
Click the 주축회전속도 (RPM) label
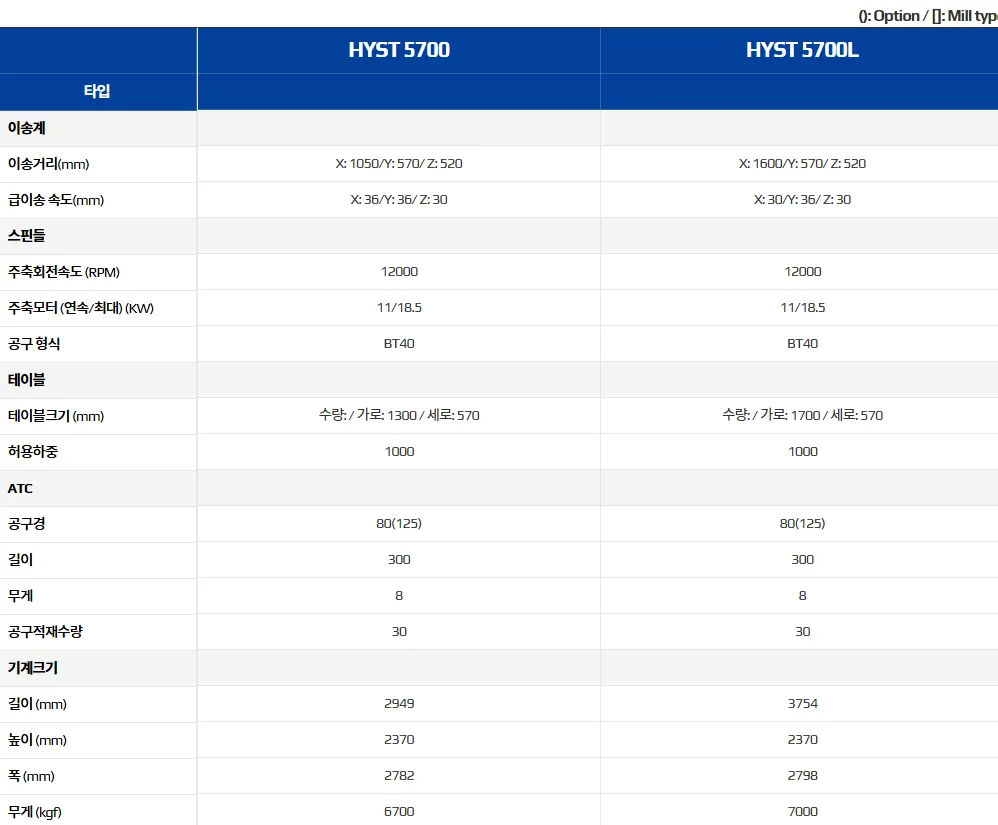pos(64,272)
